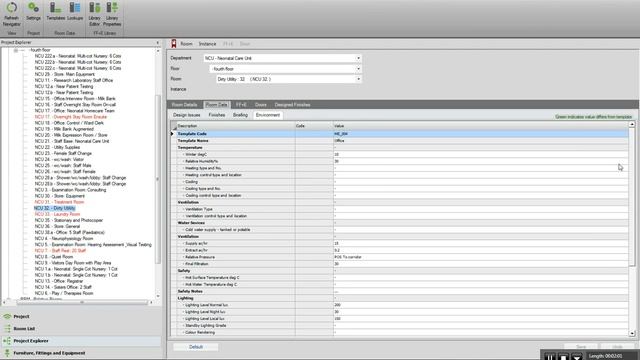Open the Briefing subtab
The image size is (640, 360).
pos(240,115)
